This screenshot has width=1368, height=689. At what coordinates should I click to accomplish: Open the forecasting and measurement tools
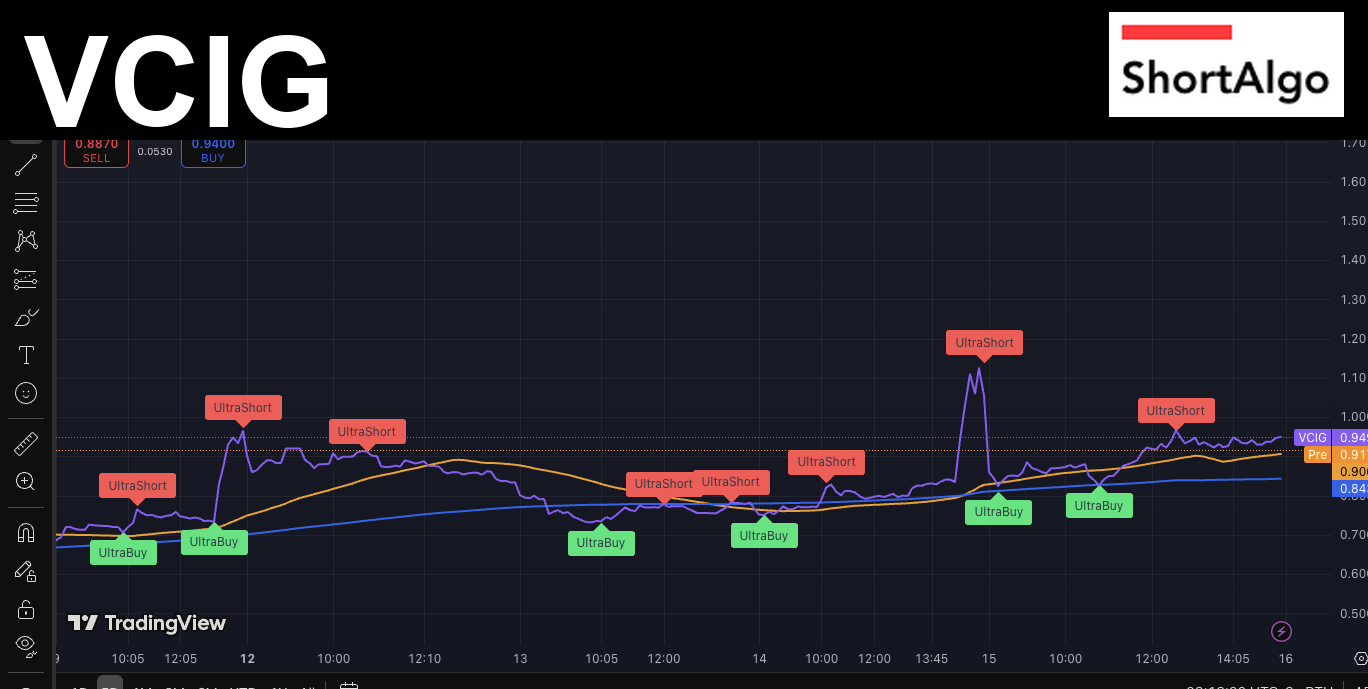[x=26, y=279]
